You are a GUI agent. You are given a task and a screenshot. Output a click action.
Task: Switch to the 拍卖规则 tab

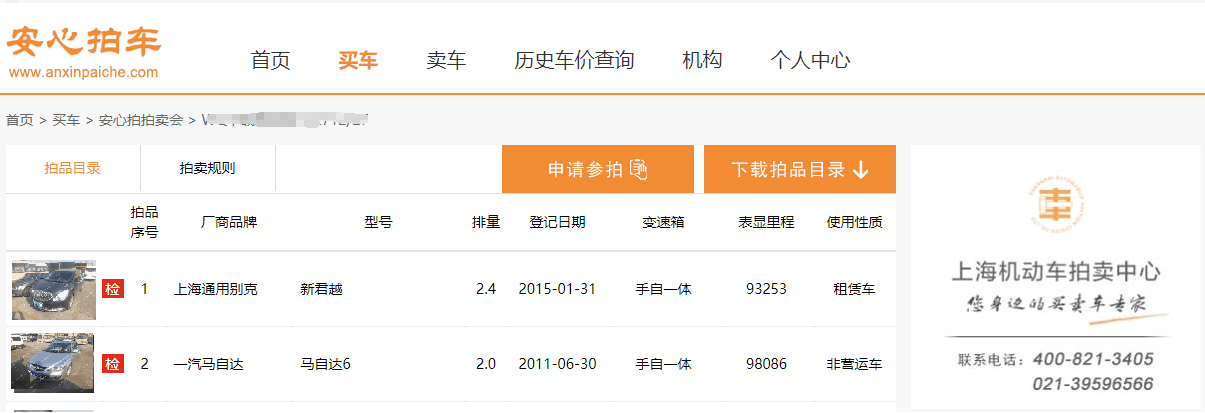click(207, 168)
